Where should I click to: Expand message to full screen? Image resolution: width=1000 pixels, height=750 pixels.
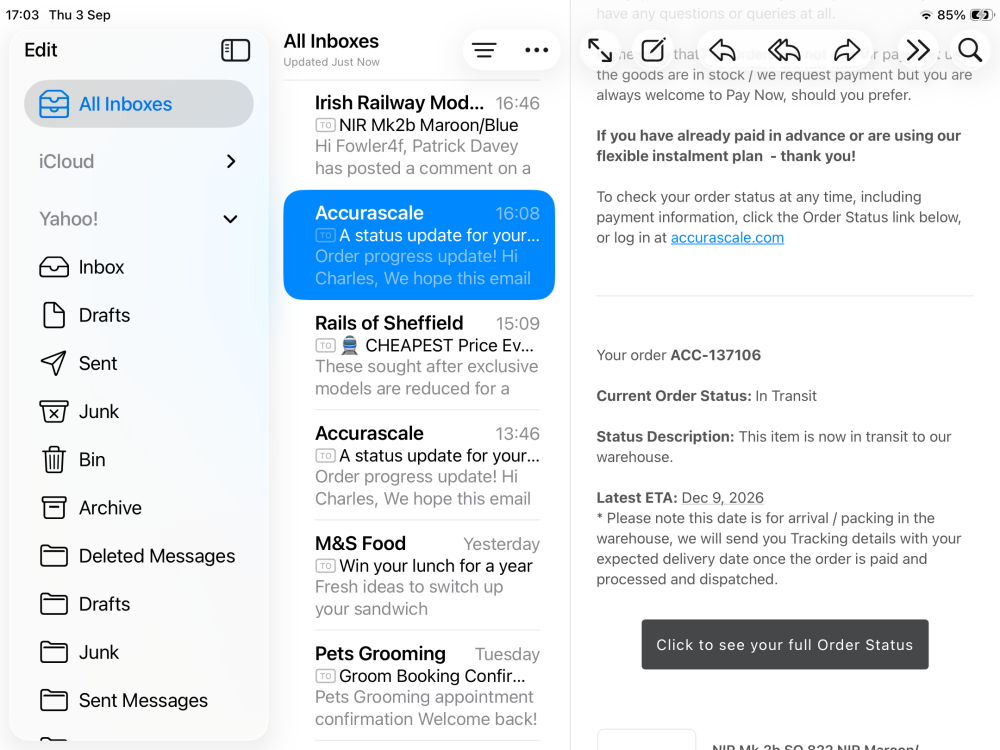pos(599,50)
